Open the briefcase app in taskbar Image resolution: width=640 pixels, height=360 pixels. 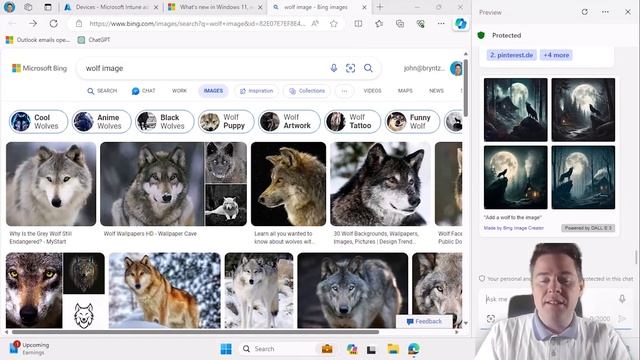327,349
